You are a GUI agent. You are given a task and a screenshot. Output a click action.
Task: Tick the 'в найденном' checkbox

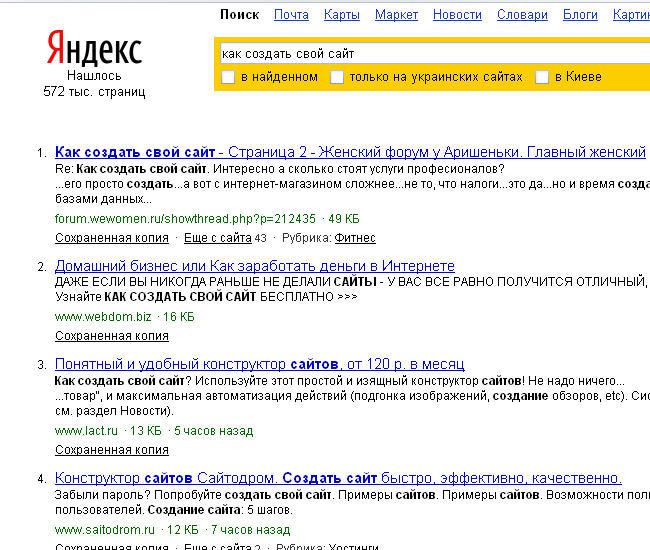228,77
